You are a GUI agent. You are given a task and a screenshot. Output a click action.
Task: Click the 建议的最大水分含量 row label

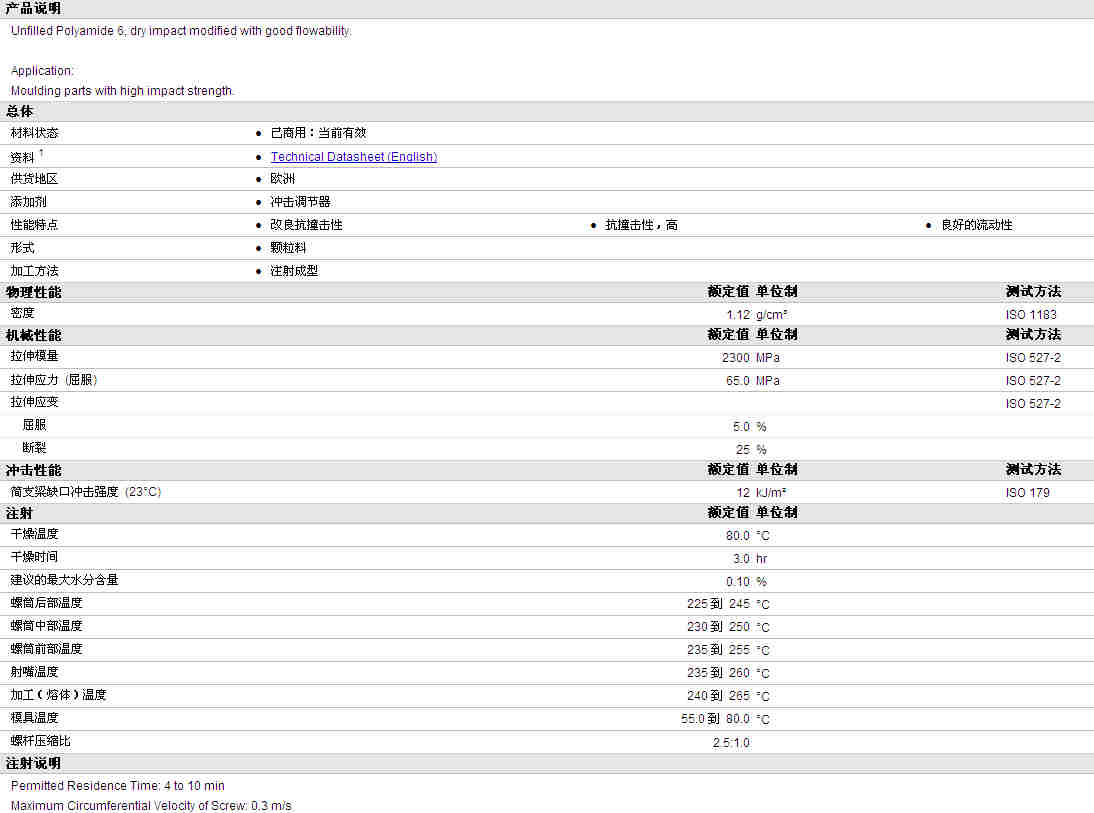(x=64, y=580)
